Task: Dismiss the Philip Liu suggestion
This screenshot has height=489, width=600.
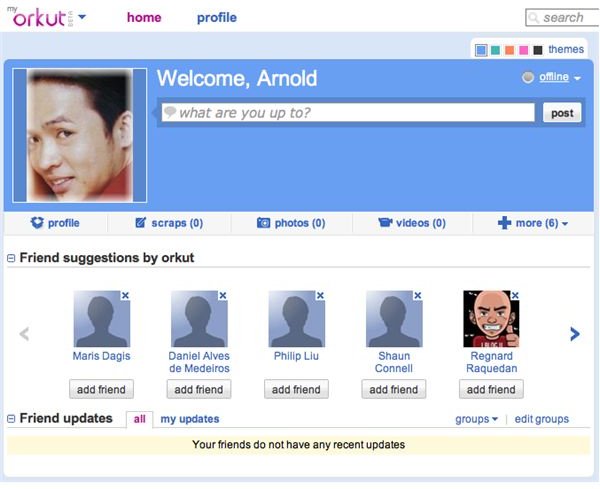Action: tap(320, 295)
